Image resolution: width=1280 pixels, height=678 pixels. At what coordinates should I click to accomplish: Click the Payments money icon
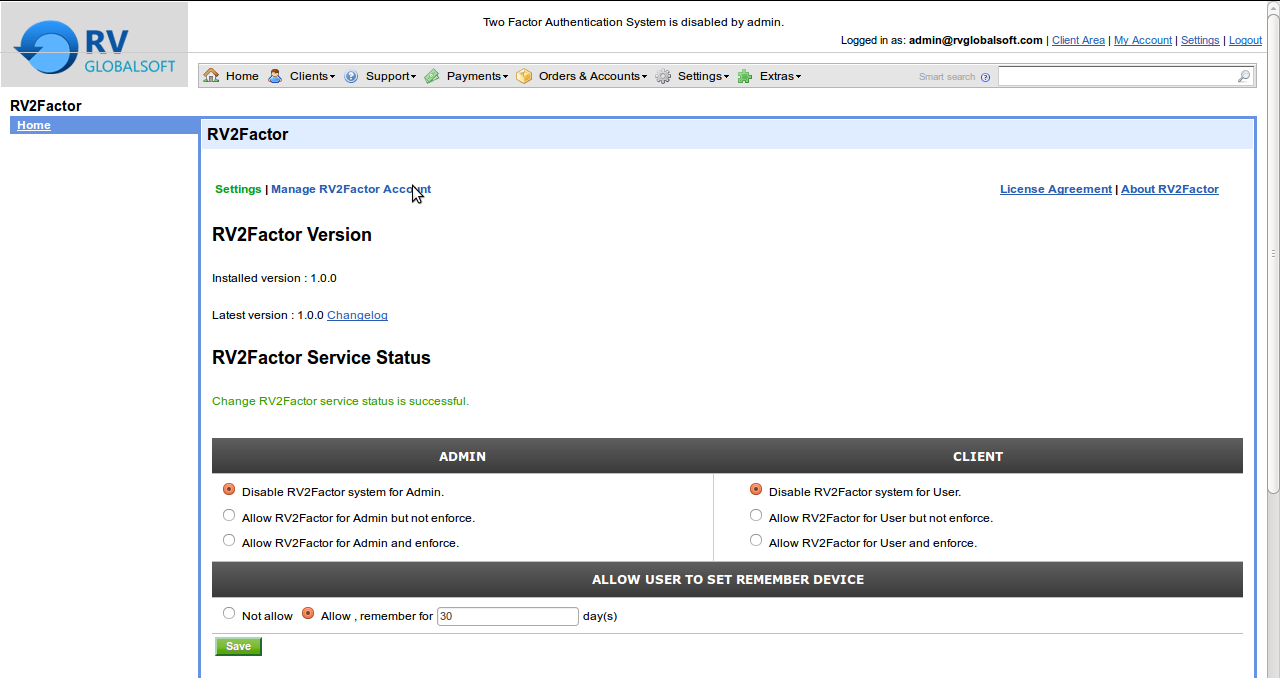pyautogui.click(x=432, y=76)
